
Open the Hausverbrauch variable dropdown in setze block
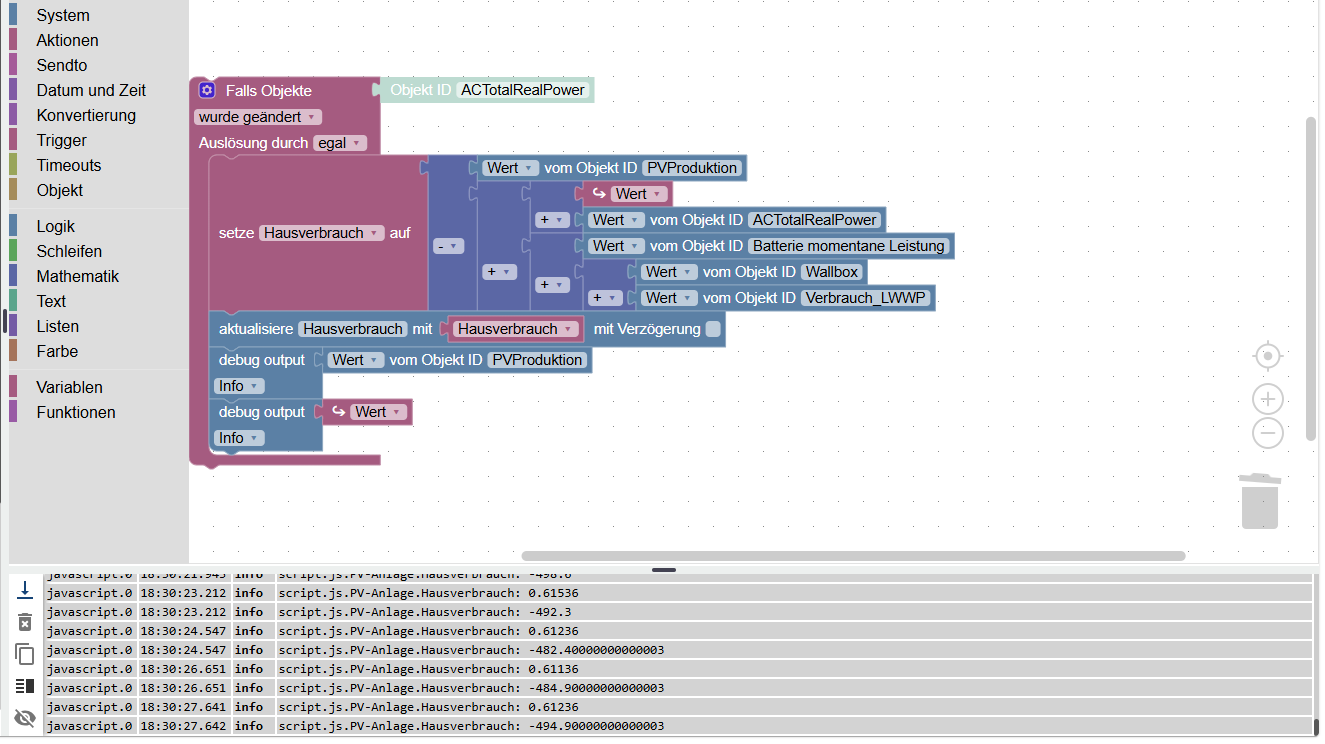point(322,233)
